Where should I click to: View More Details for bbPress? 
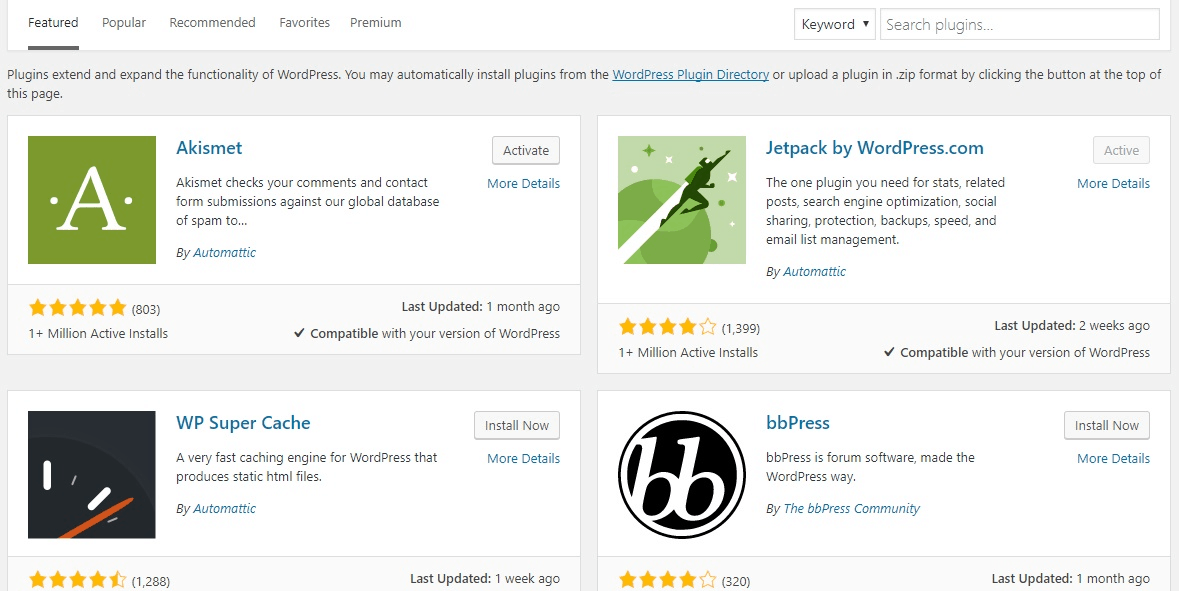[x=1114, y=459]
